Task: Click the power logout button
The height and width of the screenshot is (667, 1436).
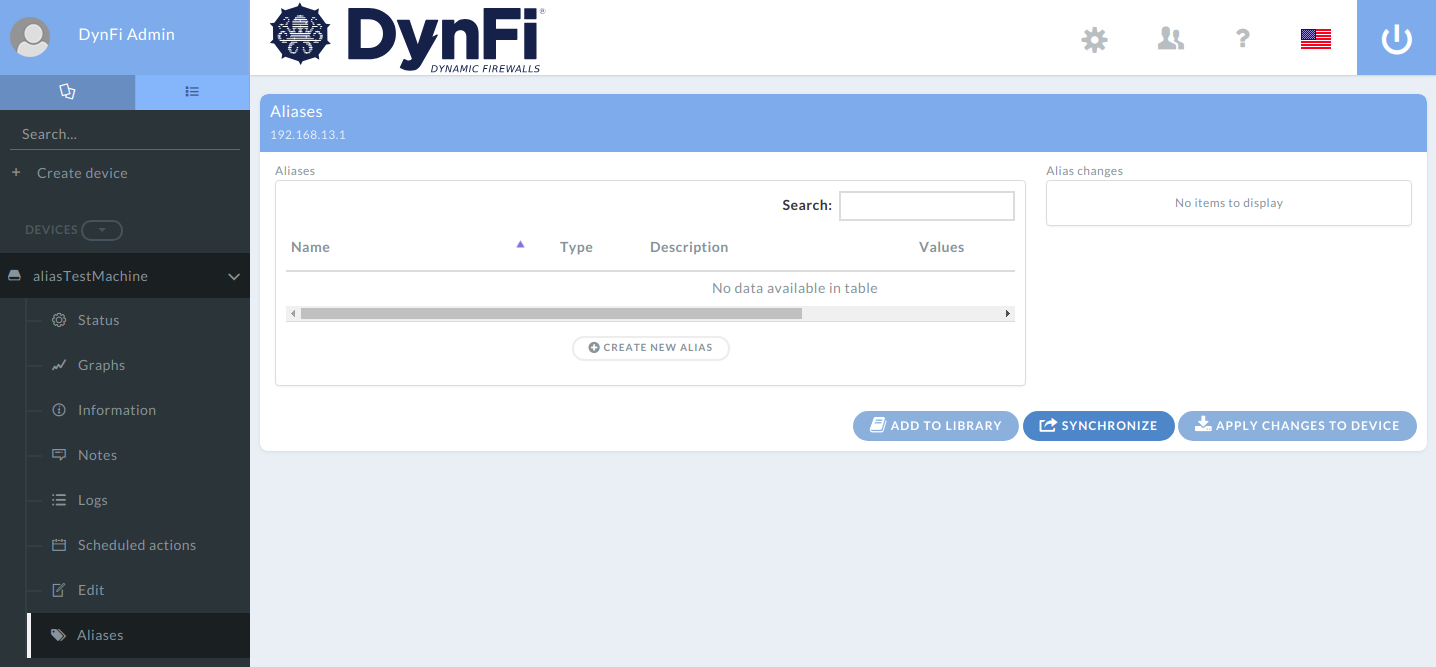Action: pos(1396,38)
